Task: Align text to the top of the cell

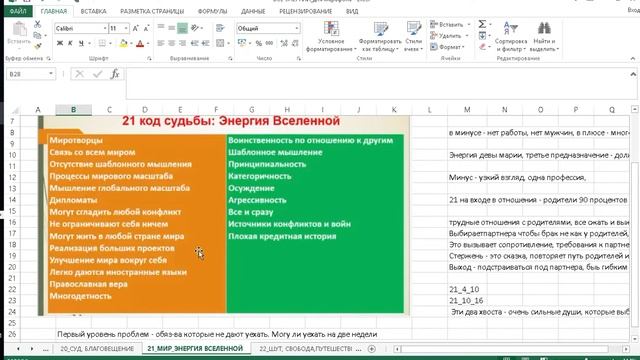Action: click(161, 28)
